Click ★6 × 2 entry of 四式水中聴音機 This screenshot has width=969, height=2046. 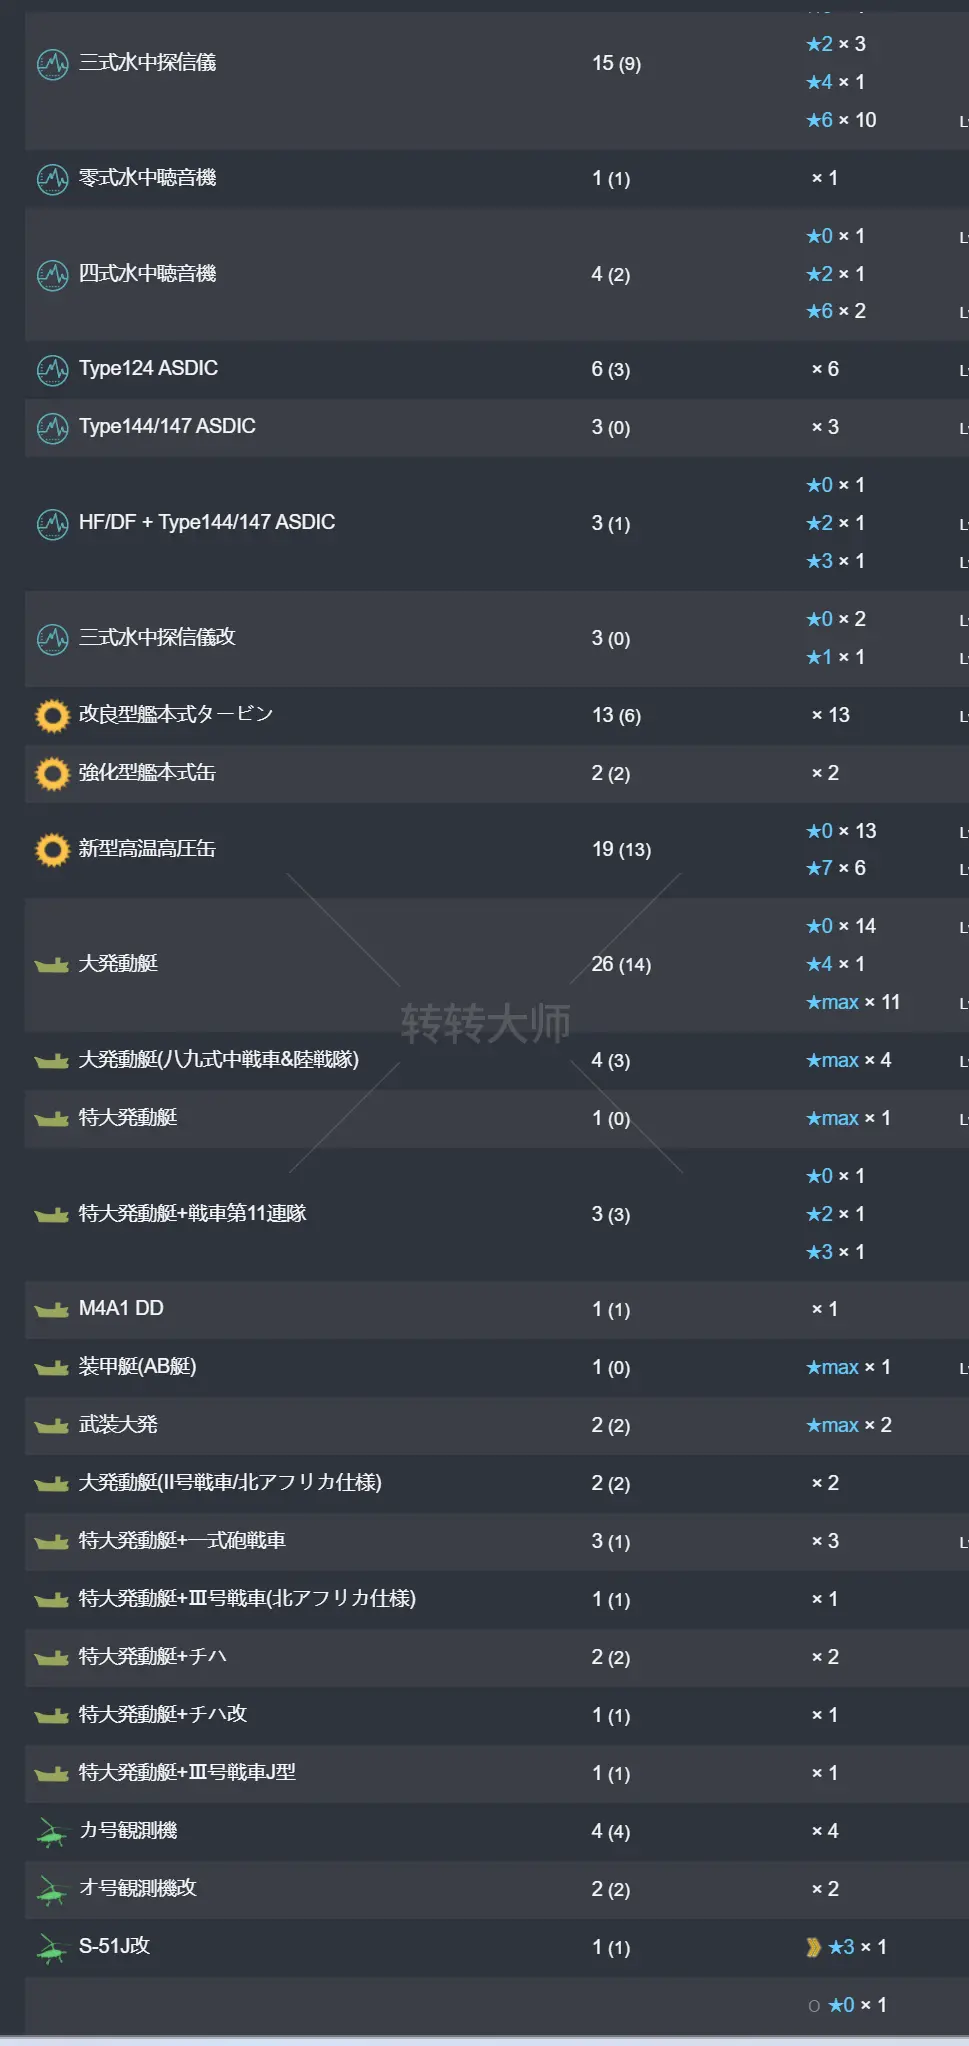pos(836,311)
